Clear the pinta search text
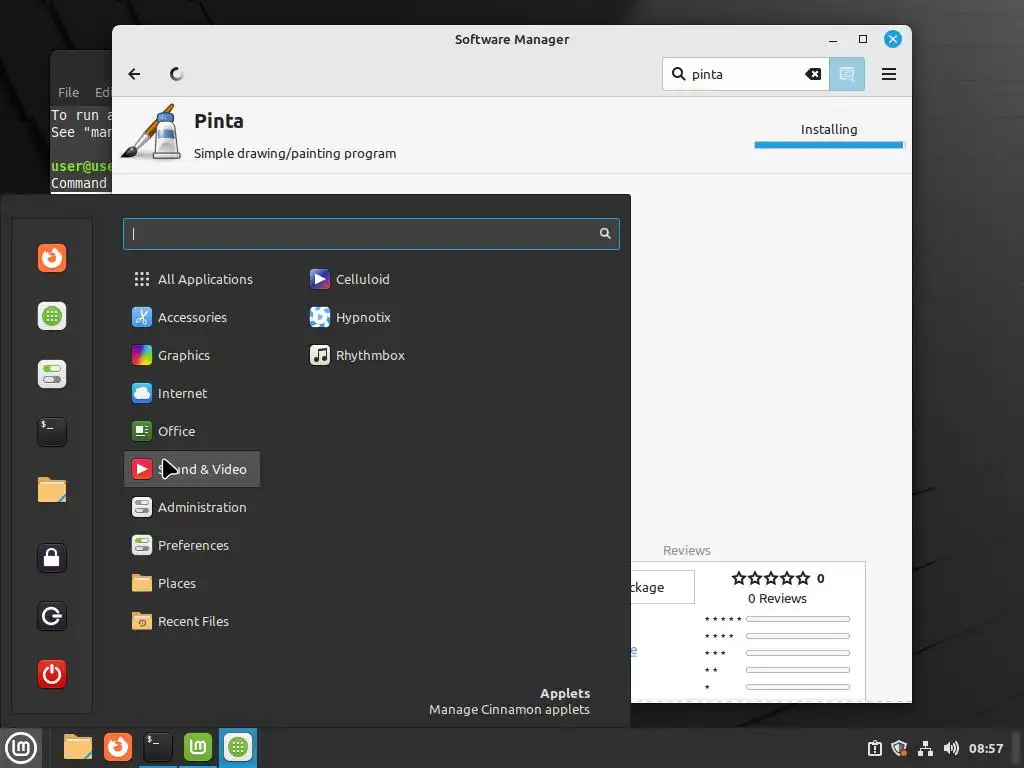The image size is (1024, 768). 812,74
